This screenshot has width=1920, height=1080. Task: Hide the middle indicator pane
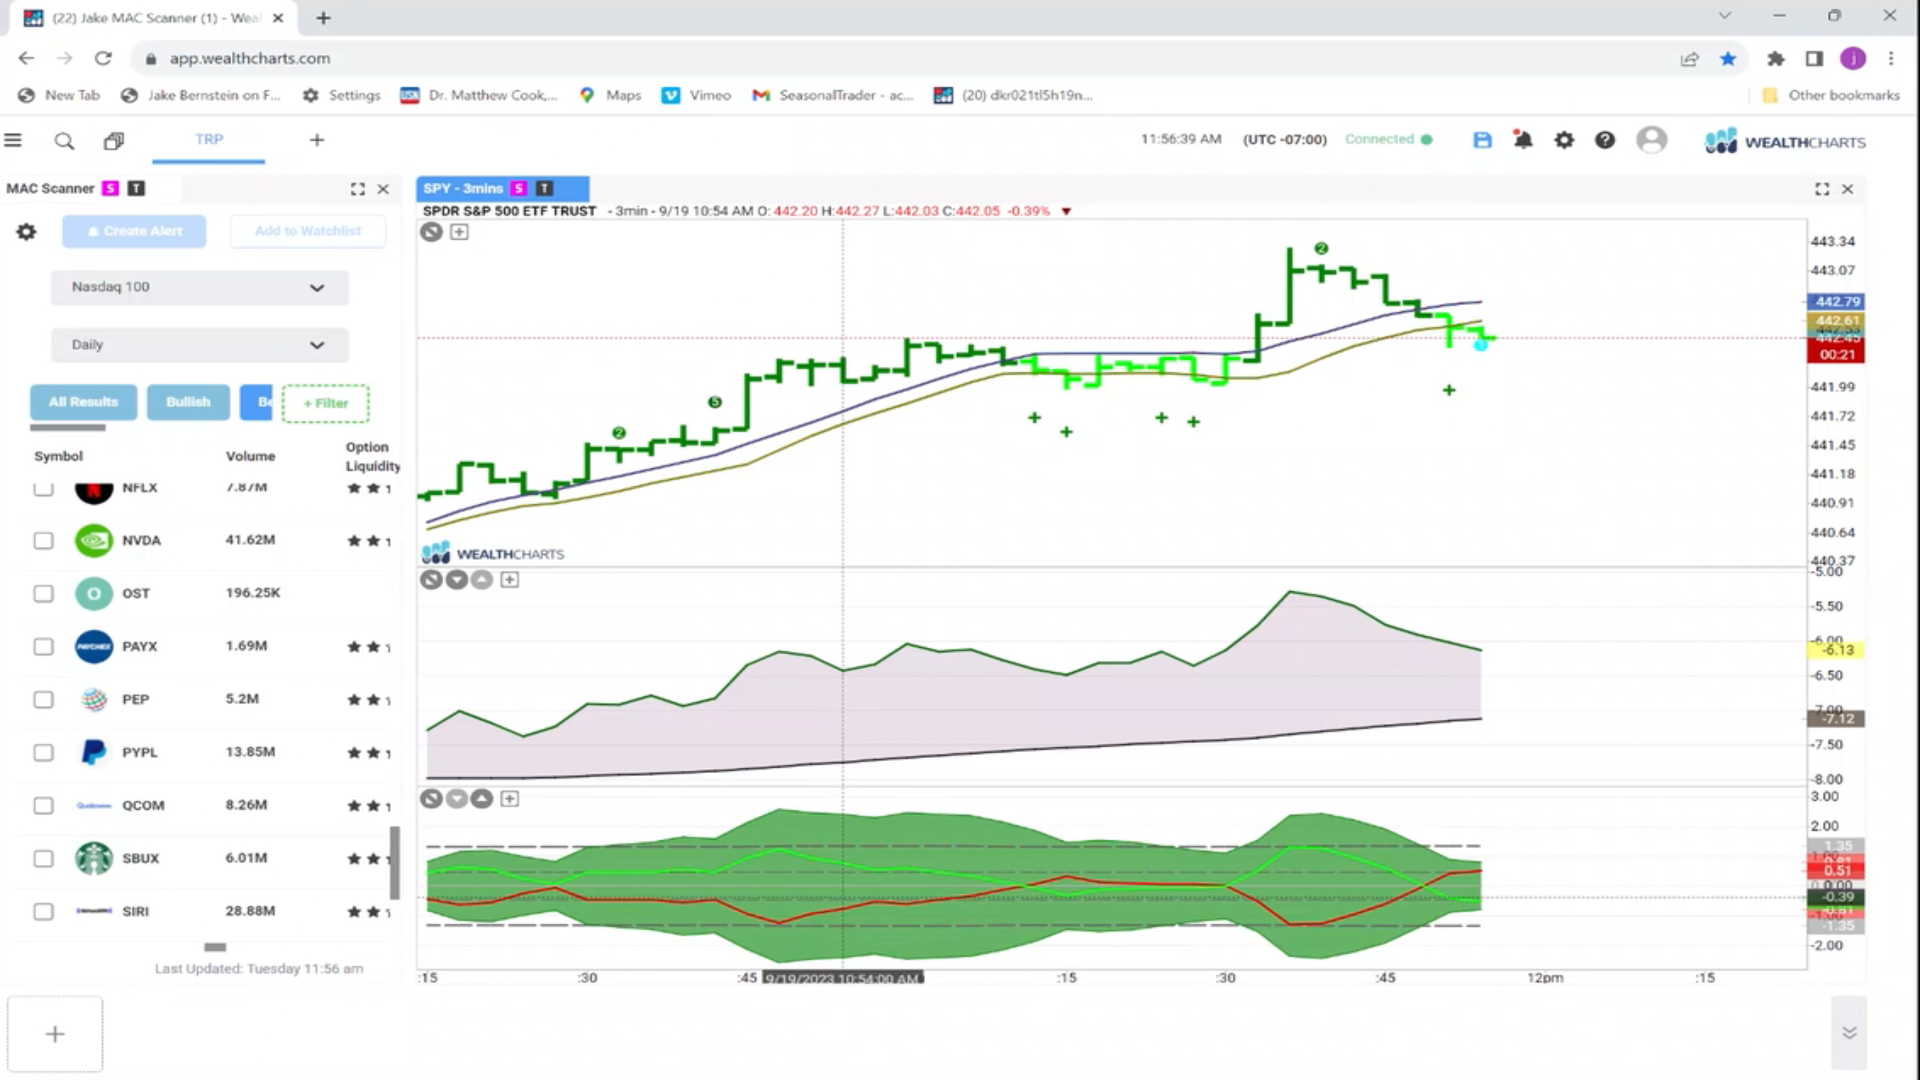click(431, 580)
